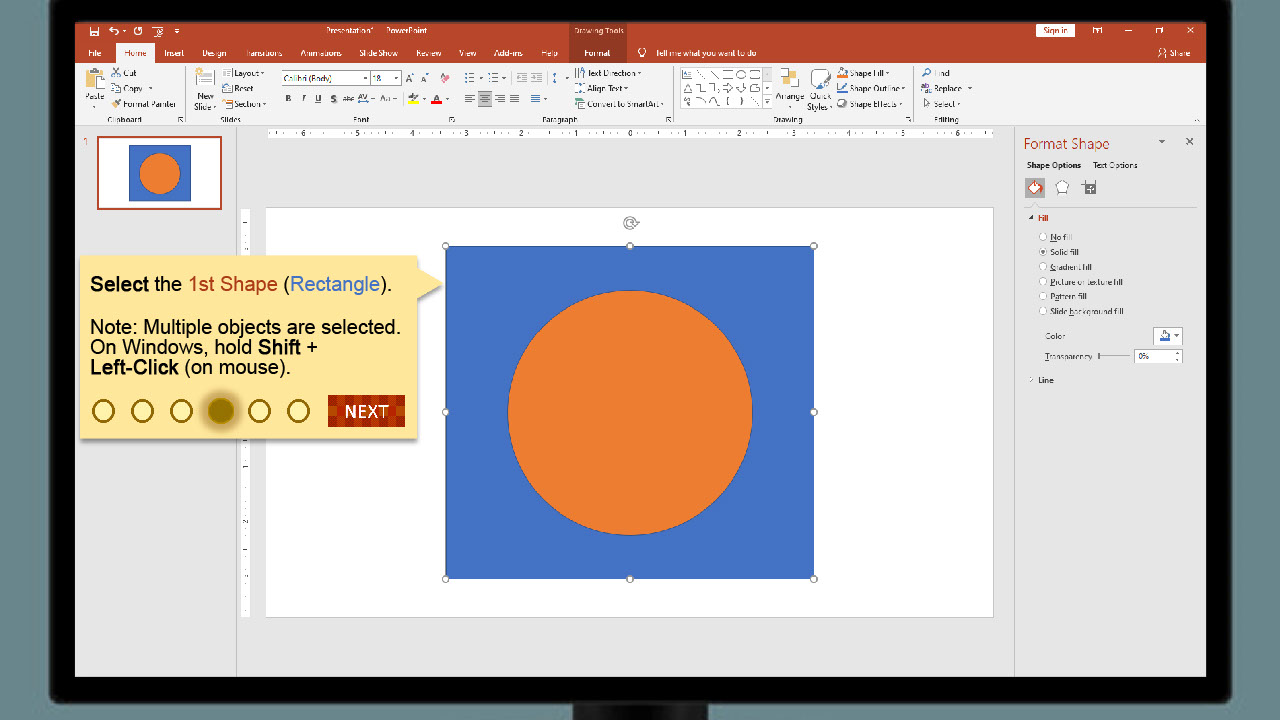The image size is (1280, 720).
Task: Open the Effects pentagon icon in Format Shape
Action: [x=1062, y=187]
